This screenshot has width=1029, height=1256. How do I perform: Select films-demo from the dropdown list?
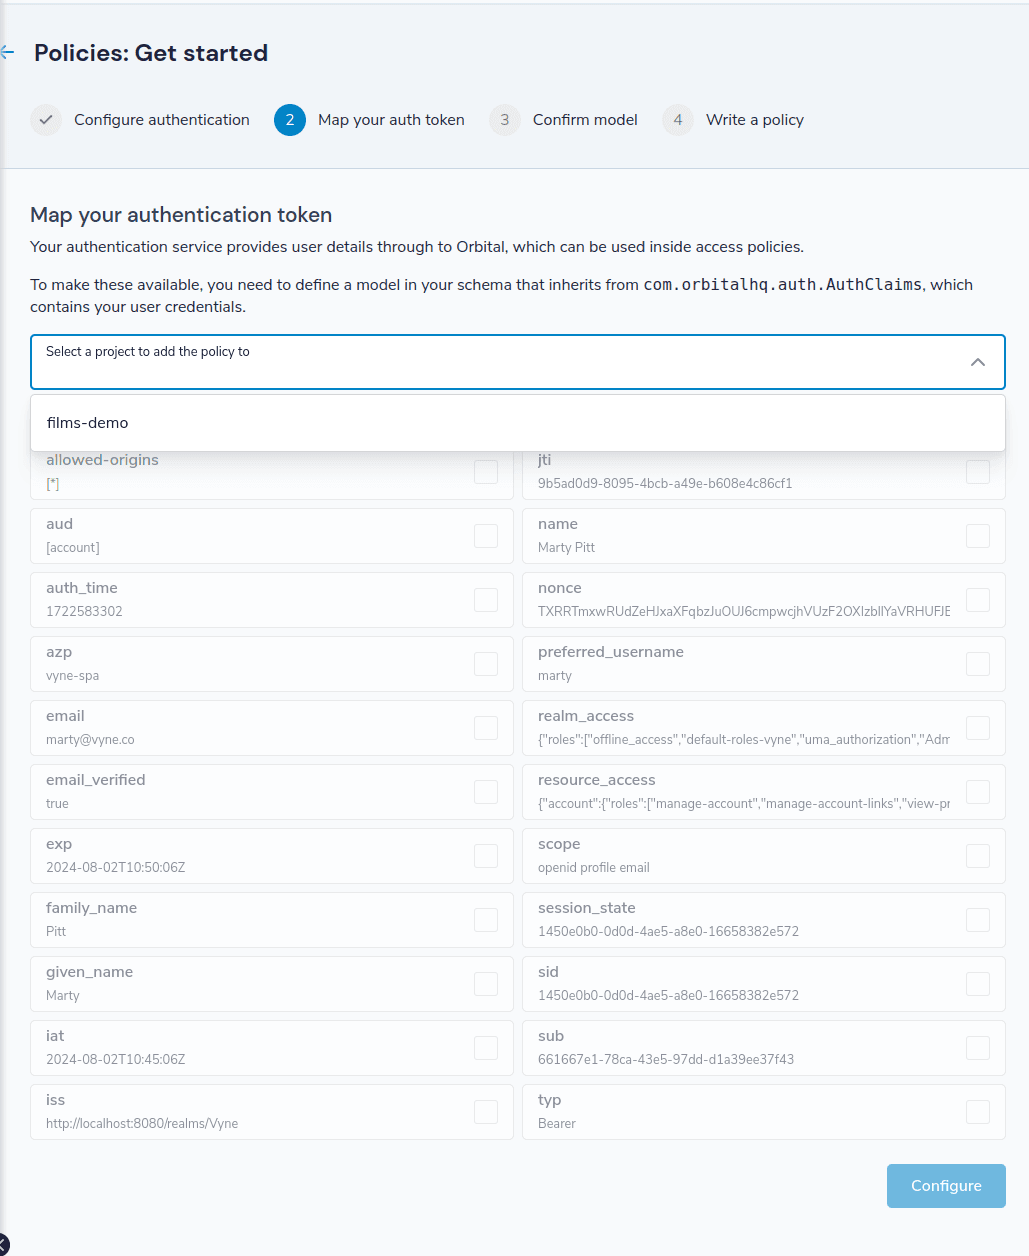point(518,423)
